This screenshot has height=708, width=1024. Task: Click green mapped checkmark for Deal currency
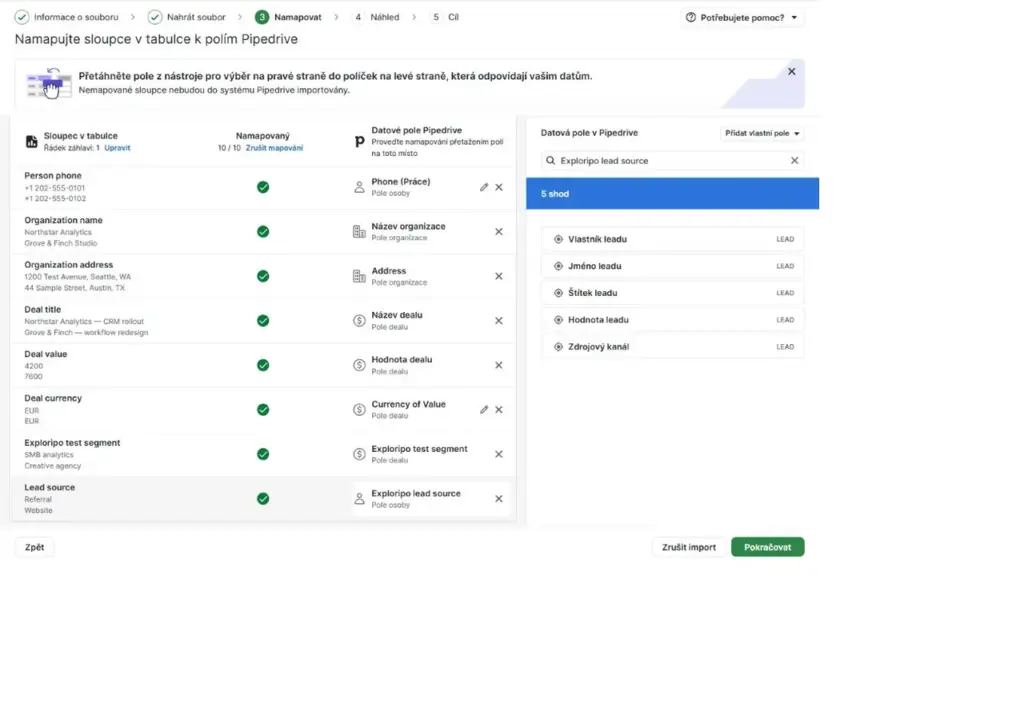coord(263,410)
